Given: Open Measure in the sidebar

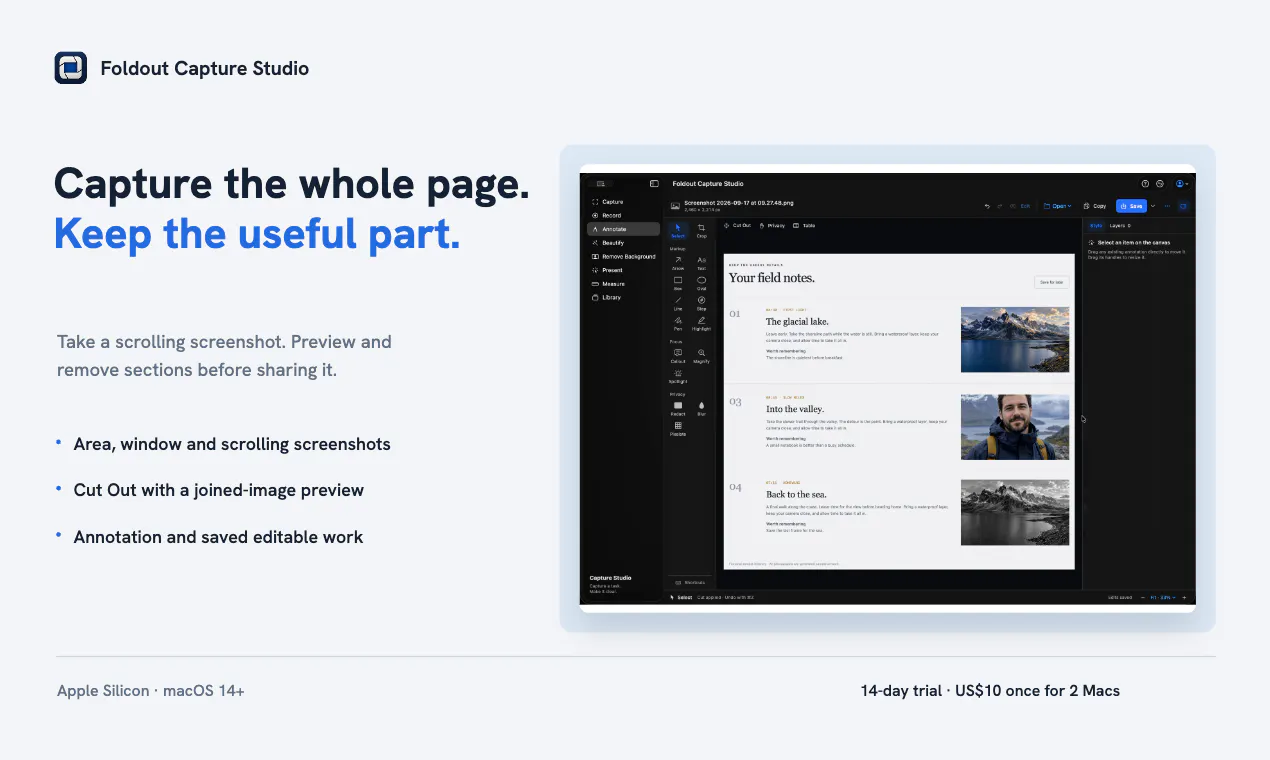Looking at the screenshot, I should coord(623,284).
